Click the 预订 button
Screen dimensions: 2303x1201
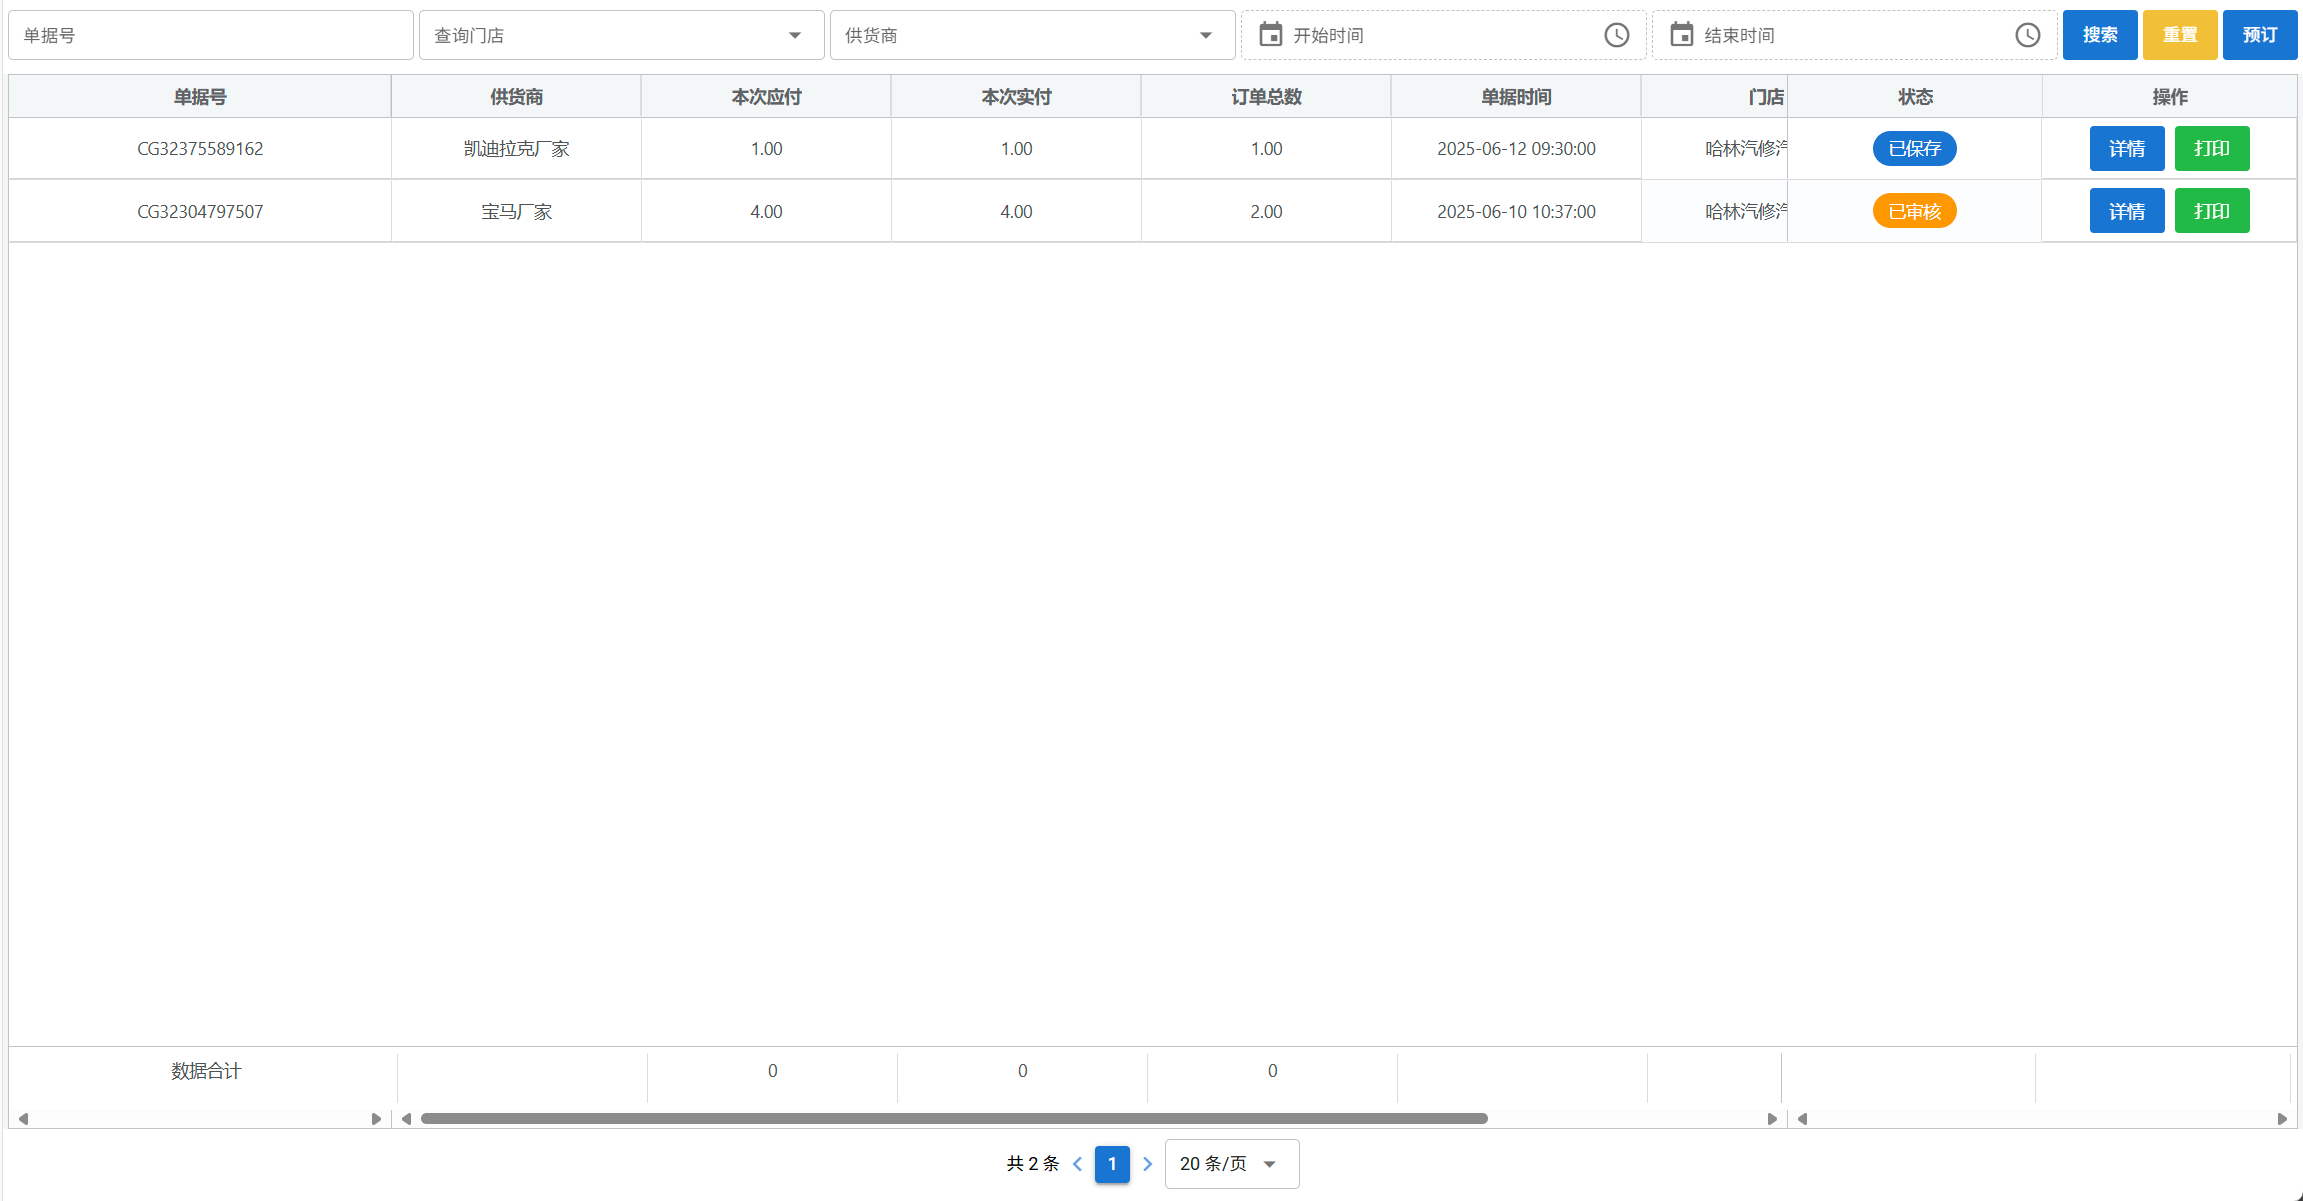pos(2260,35)
